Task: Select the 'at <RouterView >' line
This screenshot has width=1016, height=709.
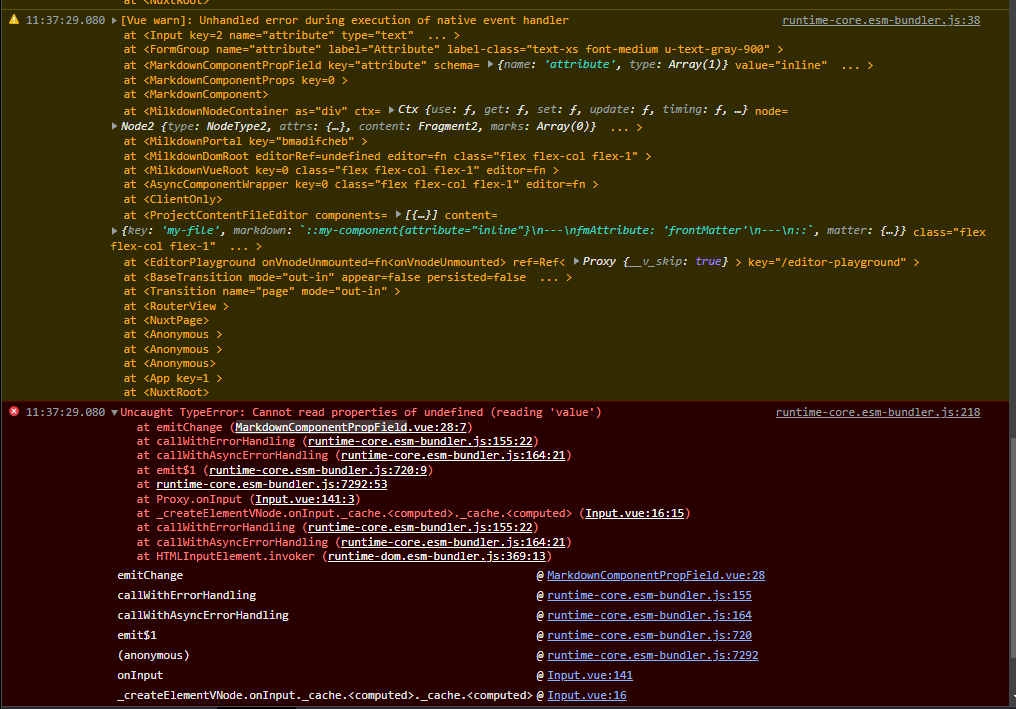Action: click(x=176, y=306)
